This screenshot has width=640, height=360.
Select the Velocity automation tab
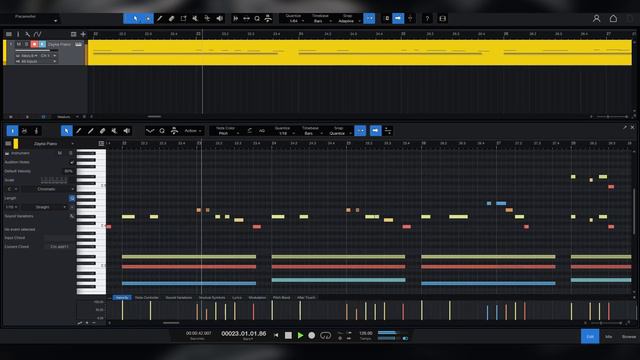(x=122, y=298)
